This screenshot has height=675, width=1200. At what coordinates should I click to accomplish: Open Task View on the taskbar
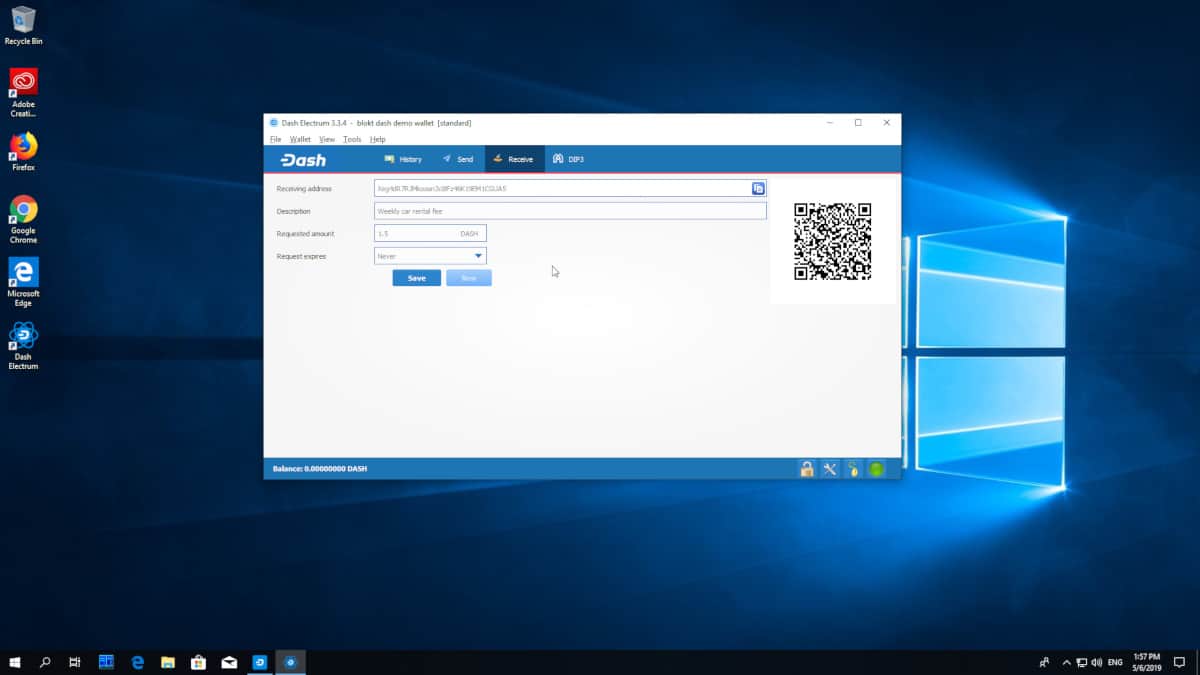point(75,662)
